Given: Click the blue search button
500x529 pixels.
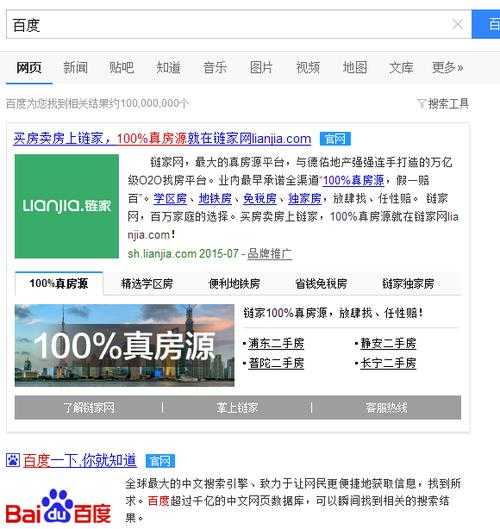Looking at the screenshot, I should click(x=486, y=25).
